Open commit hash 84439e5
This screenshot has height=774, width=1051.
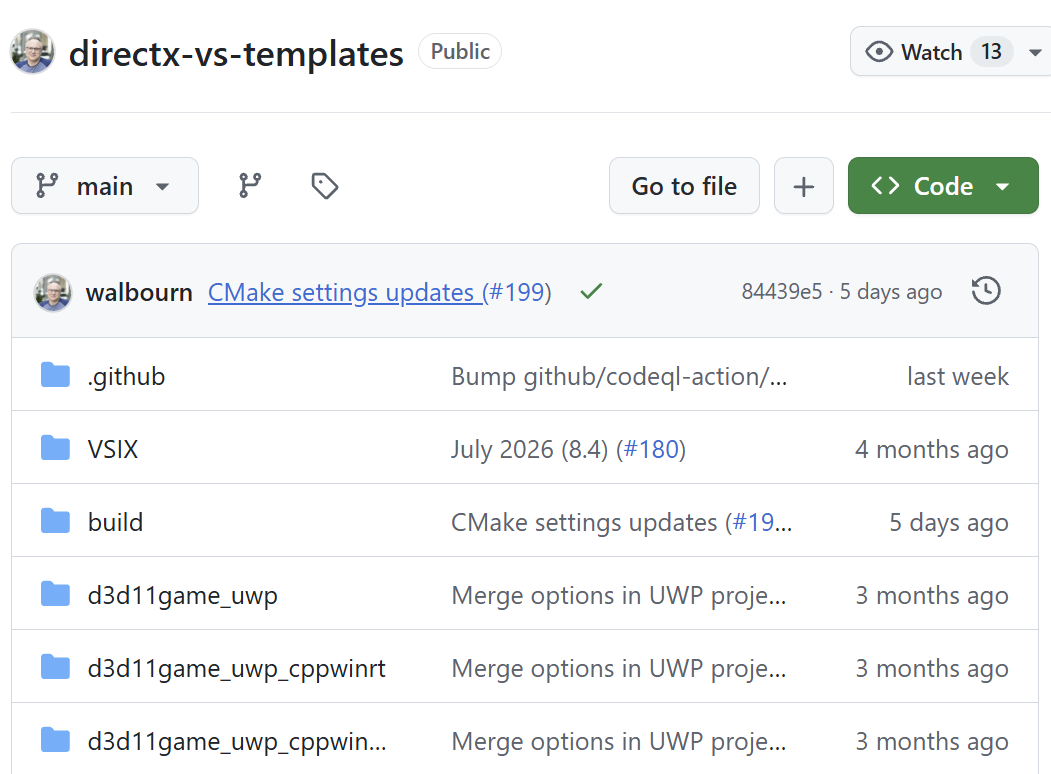click(x=782, y=292)
